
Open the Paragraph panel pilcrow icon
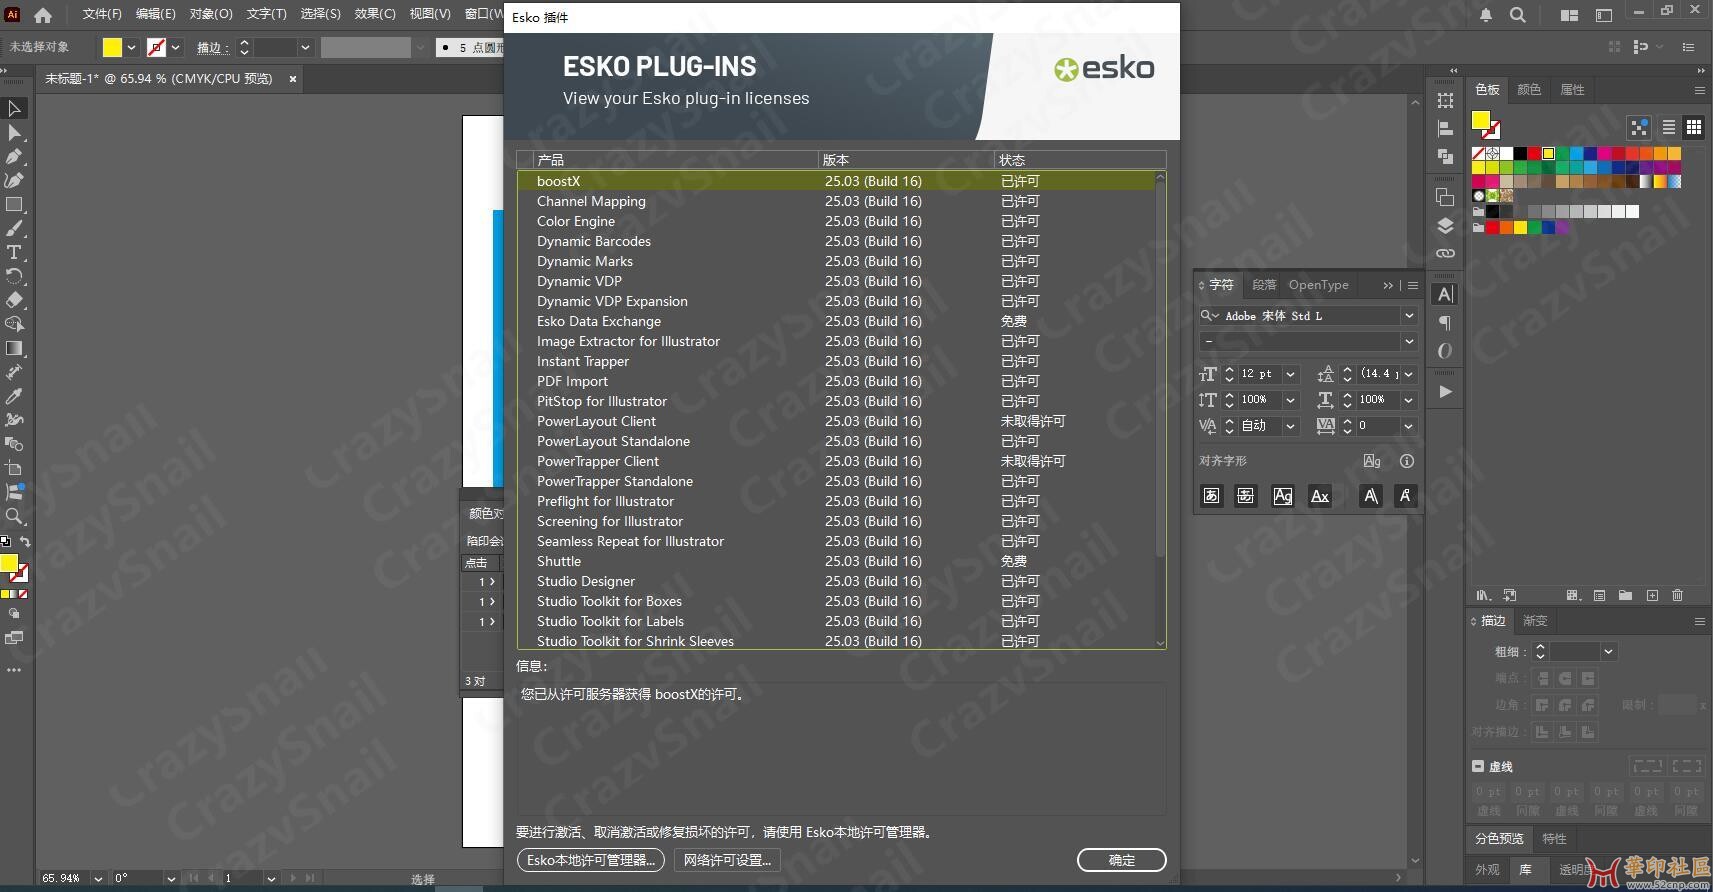point(1445,322)
